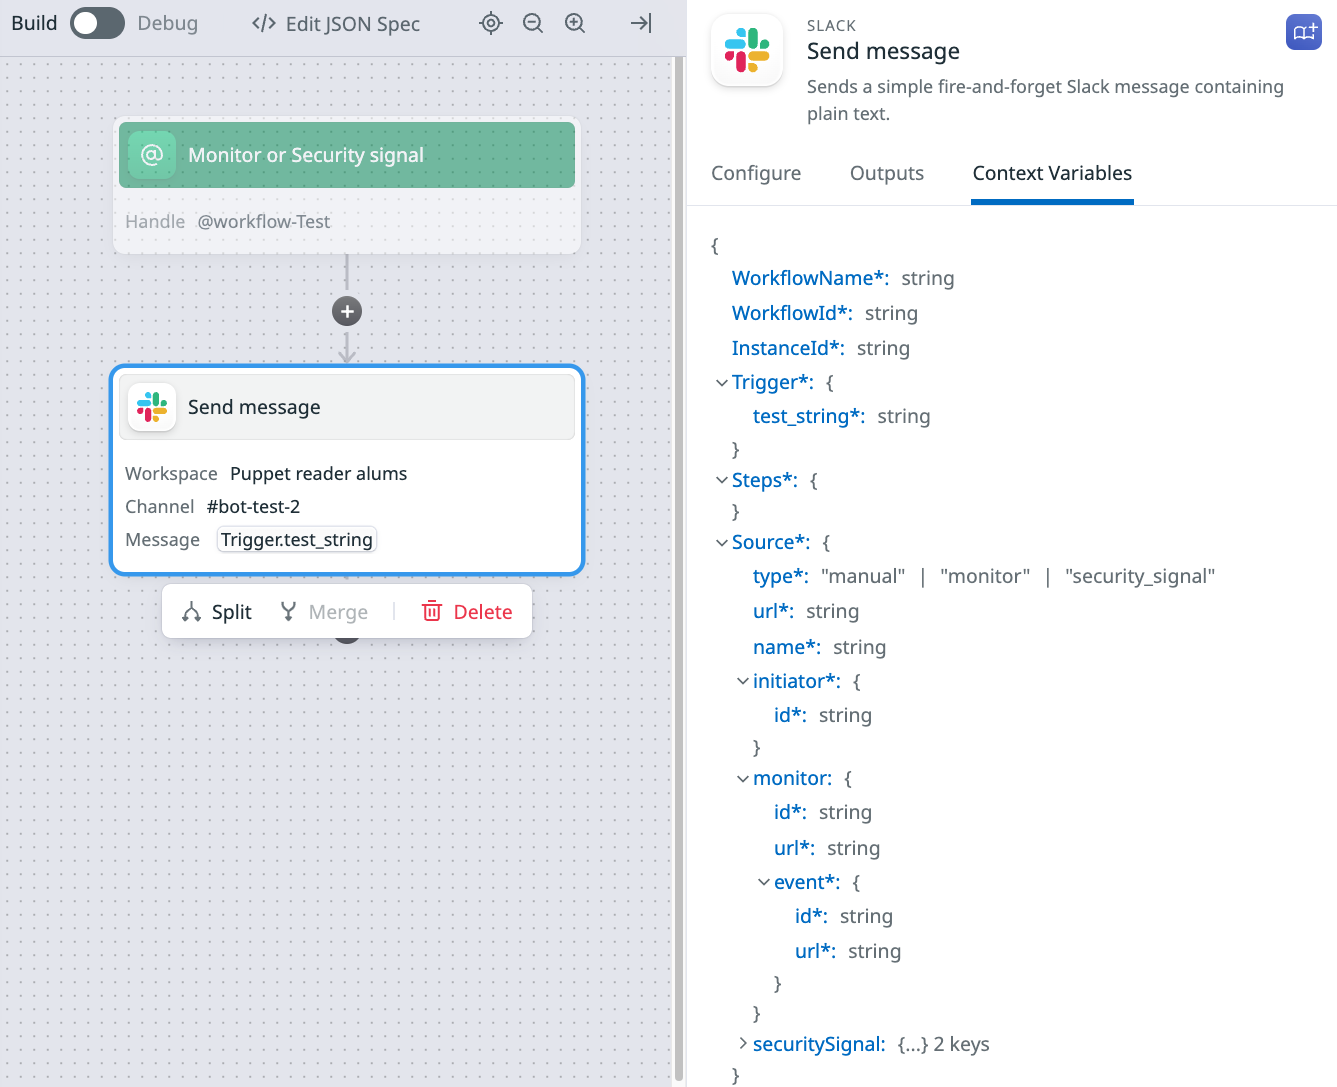Collapse the side panel with arrow icon
The height and width of the screenshot is (1087, 1337).
tap(641, 23)
